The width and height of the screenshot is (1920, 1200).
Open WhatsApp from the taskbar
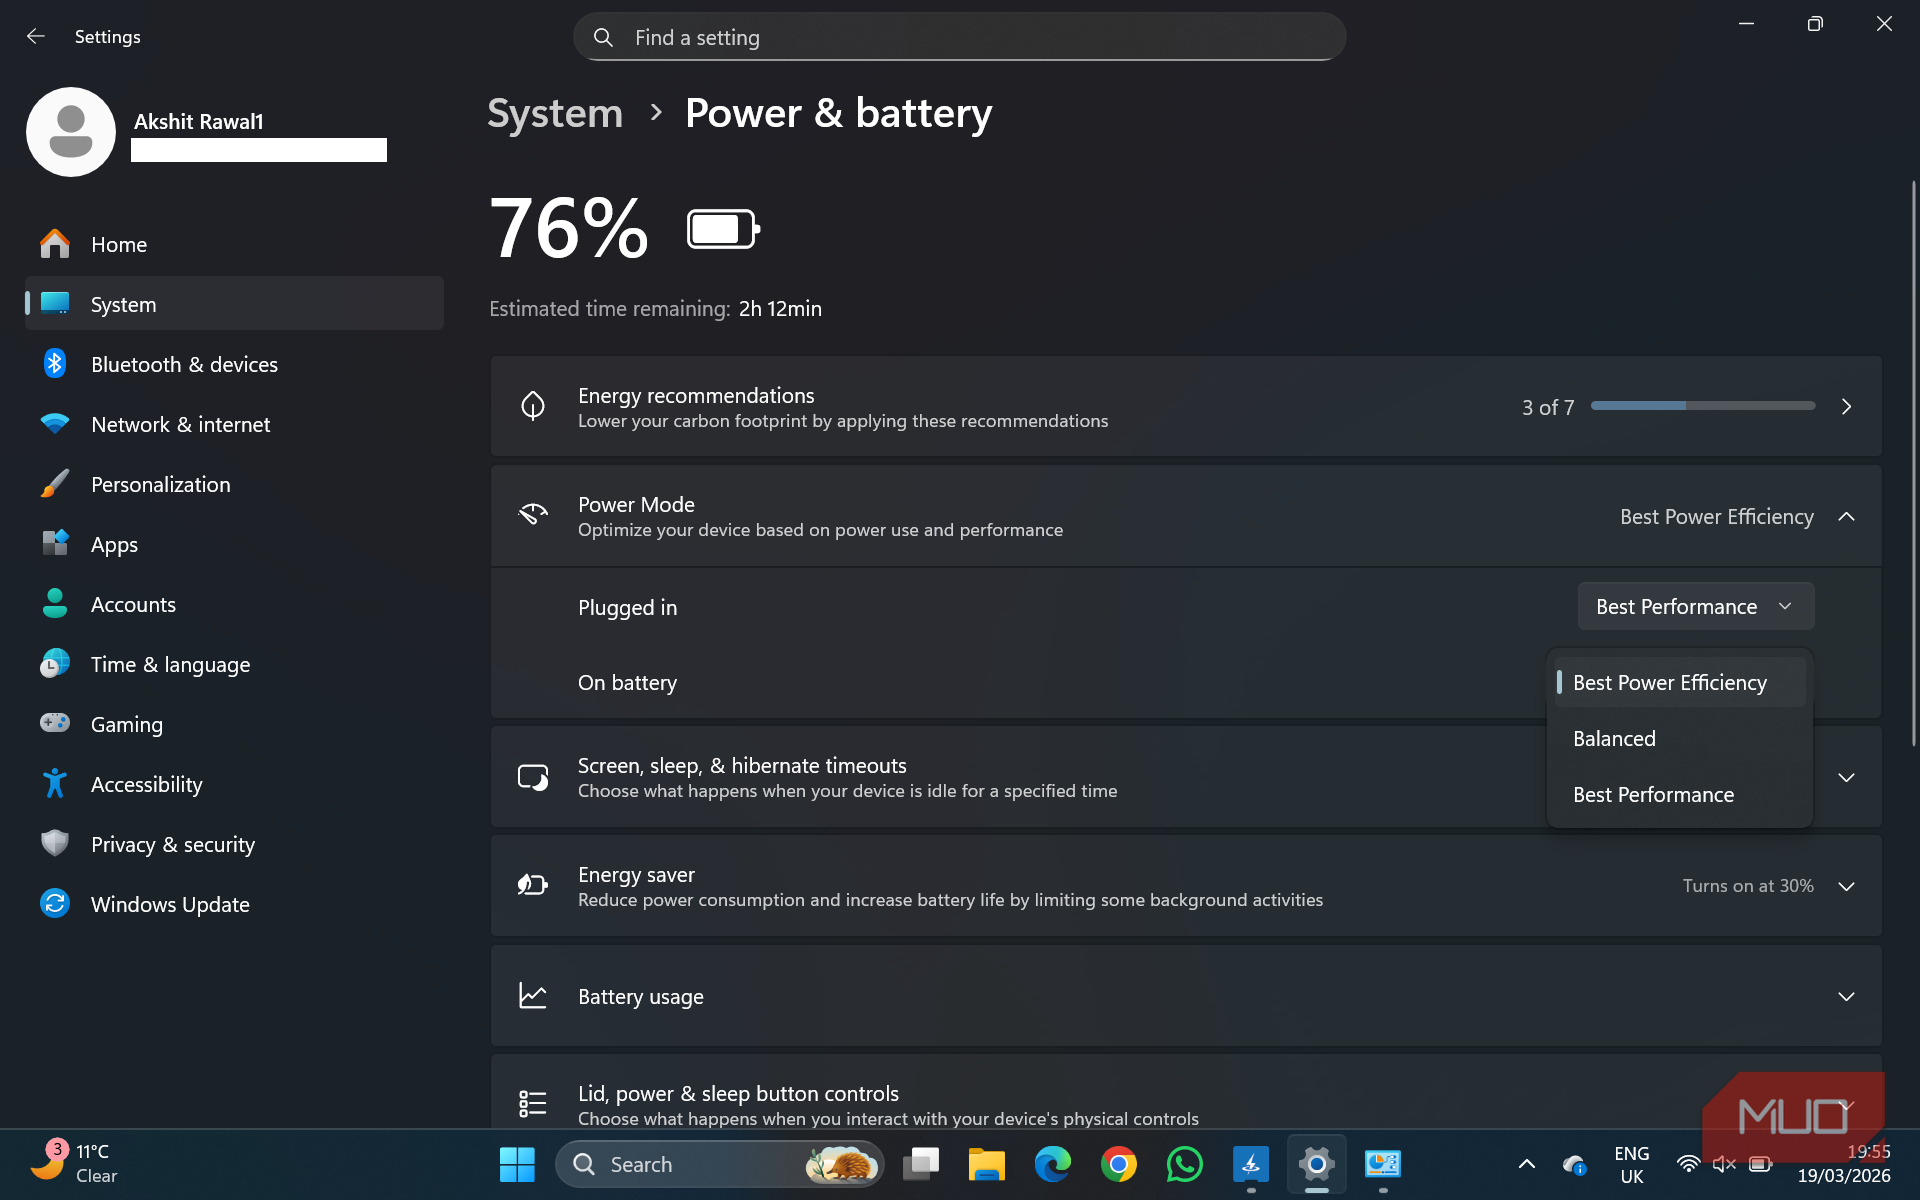(x=1184, y=1164)
